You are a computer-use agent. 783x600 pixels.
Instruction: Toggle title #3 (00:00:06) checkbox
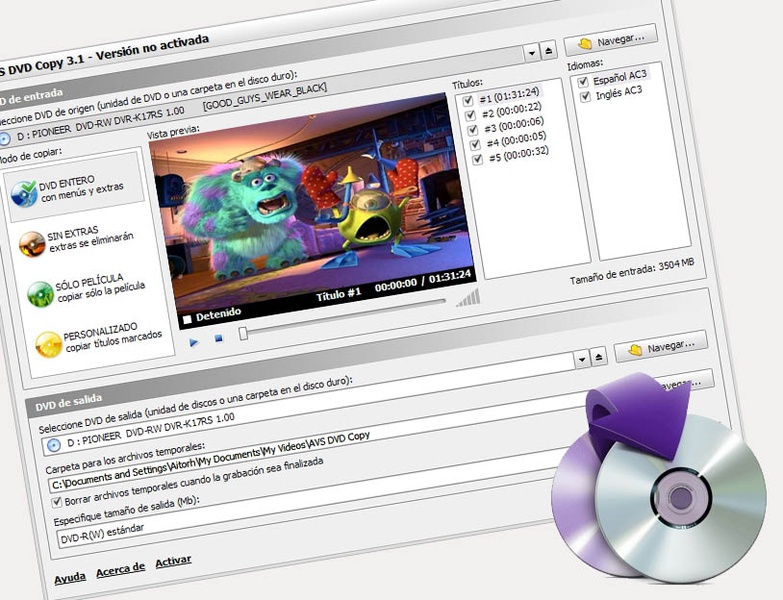coord(472,130)
